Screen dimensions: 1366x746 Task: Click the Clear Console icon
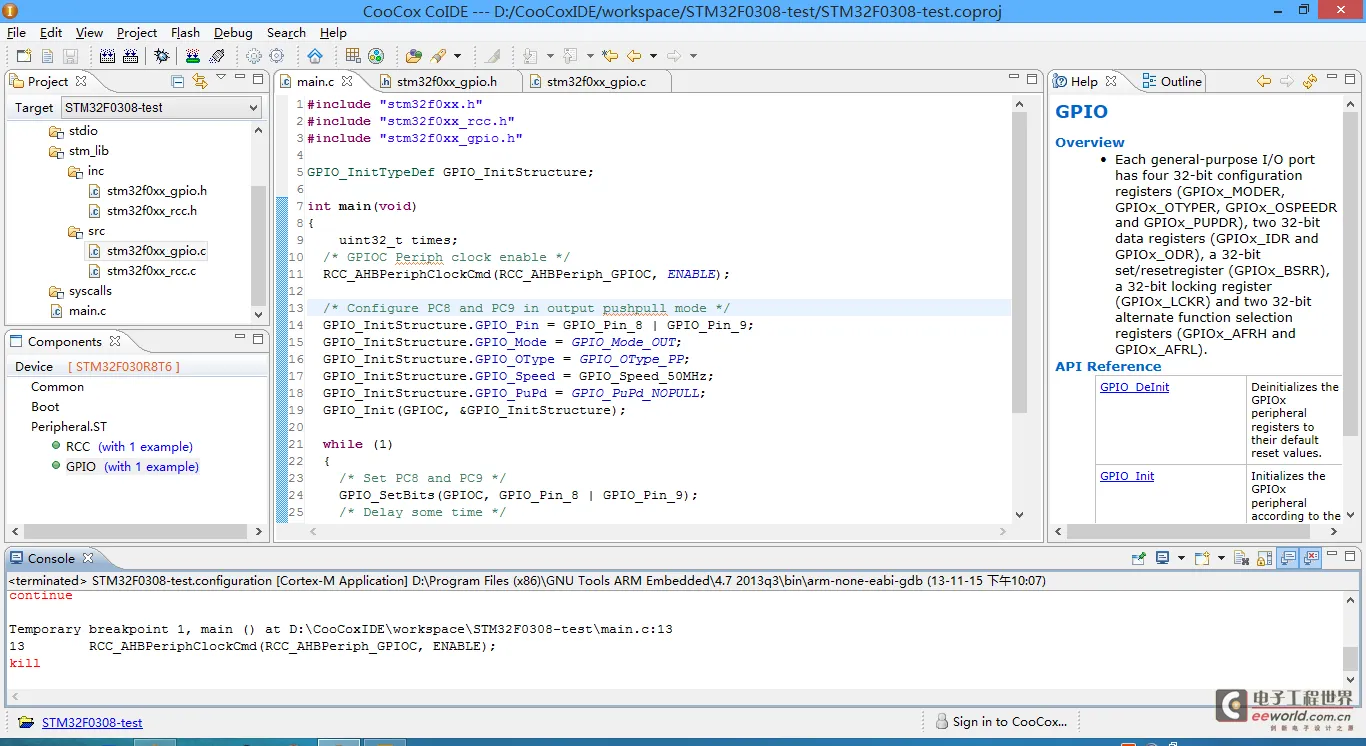coord(1241,558)
